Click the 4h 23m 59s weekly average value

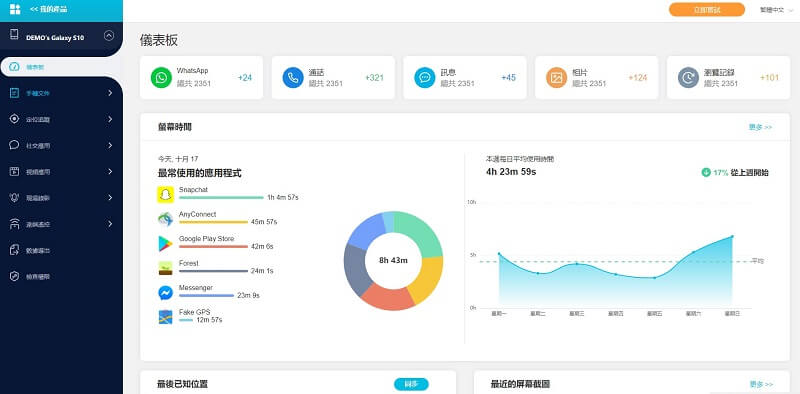coord(511,172)
